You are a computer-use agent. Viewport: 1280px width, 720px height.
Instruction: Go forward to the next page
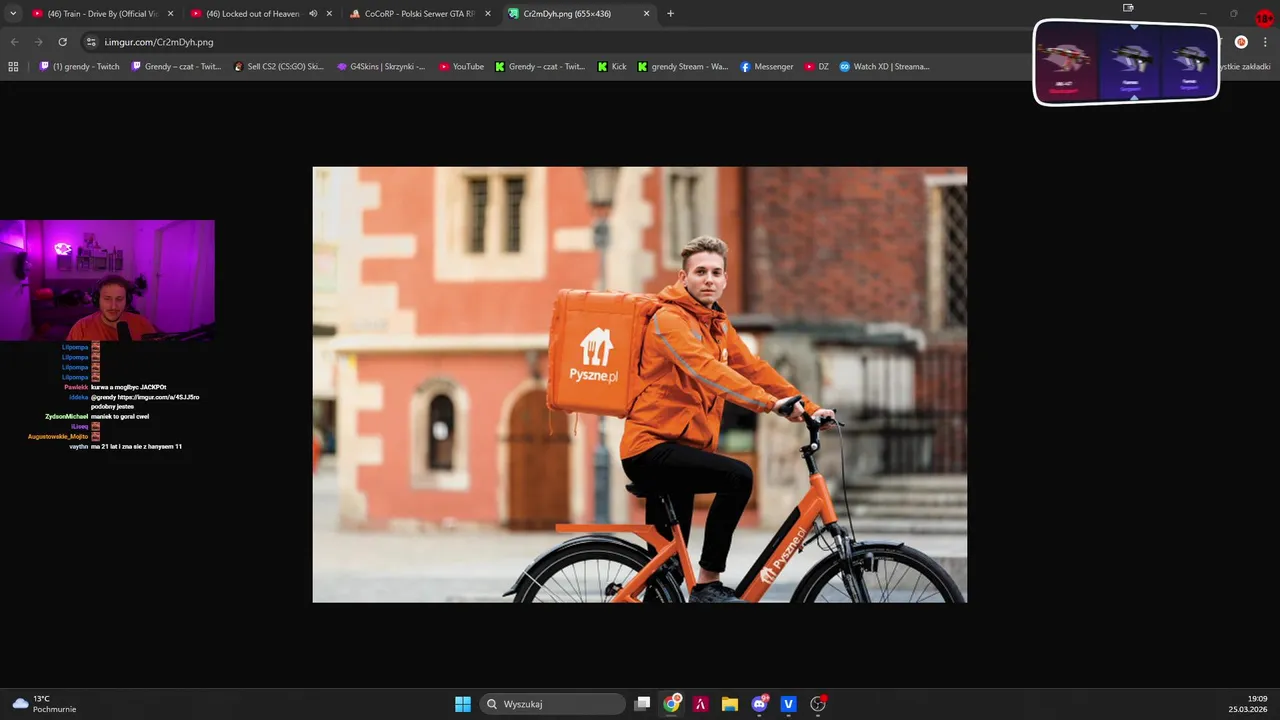coord(38,42)
